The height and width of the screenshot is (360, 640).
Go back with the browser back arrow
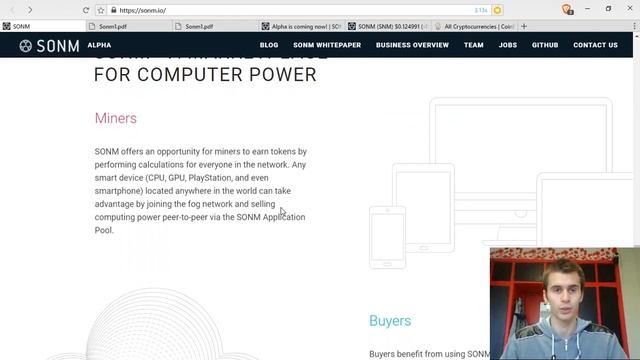[12, 10]
